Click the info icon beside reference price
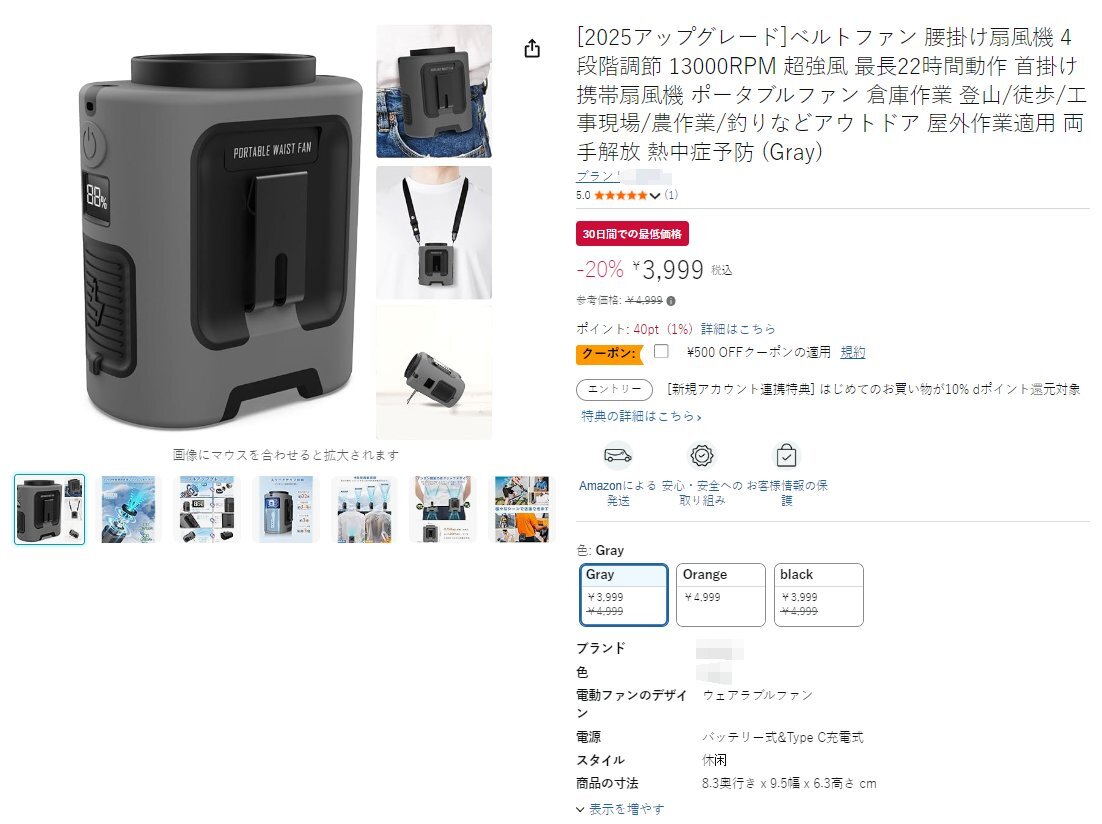This screenshot has height=824, width=1102. tap(671, 301)
